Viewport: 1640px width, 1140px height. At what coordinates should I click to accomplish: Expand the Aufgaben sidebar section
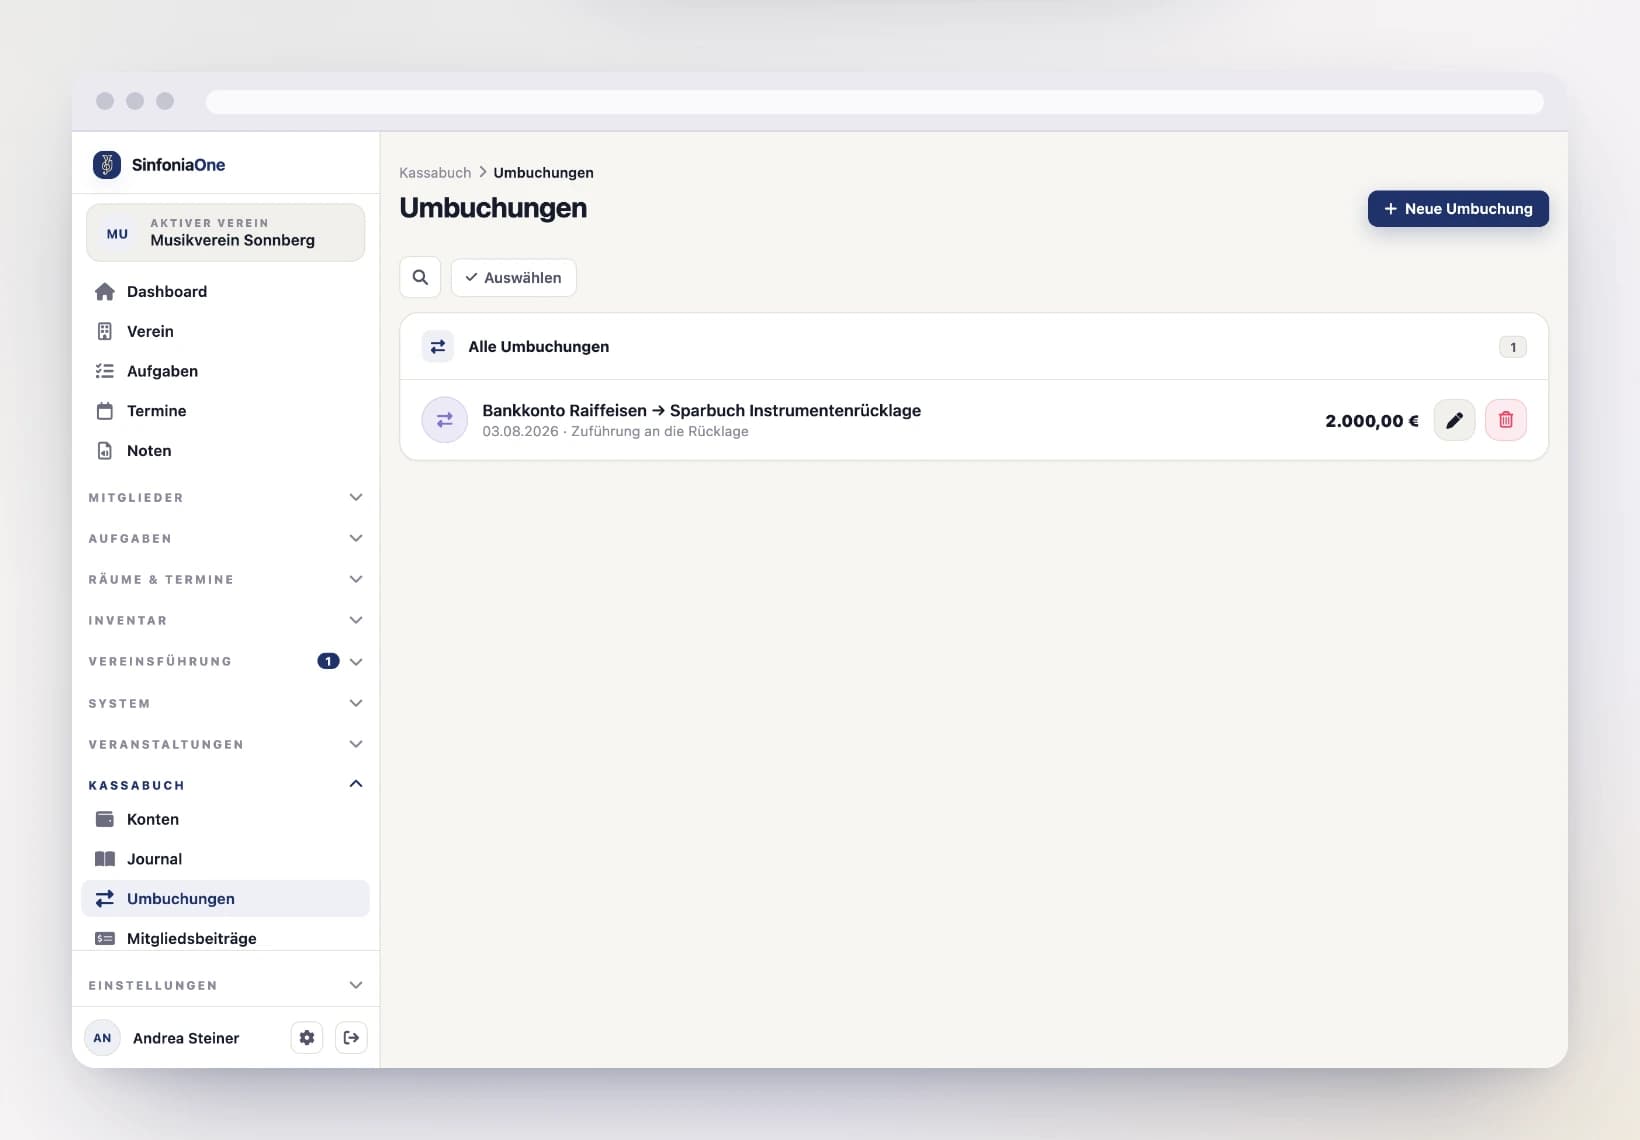click(x=226, y=538)
